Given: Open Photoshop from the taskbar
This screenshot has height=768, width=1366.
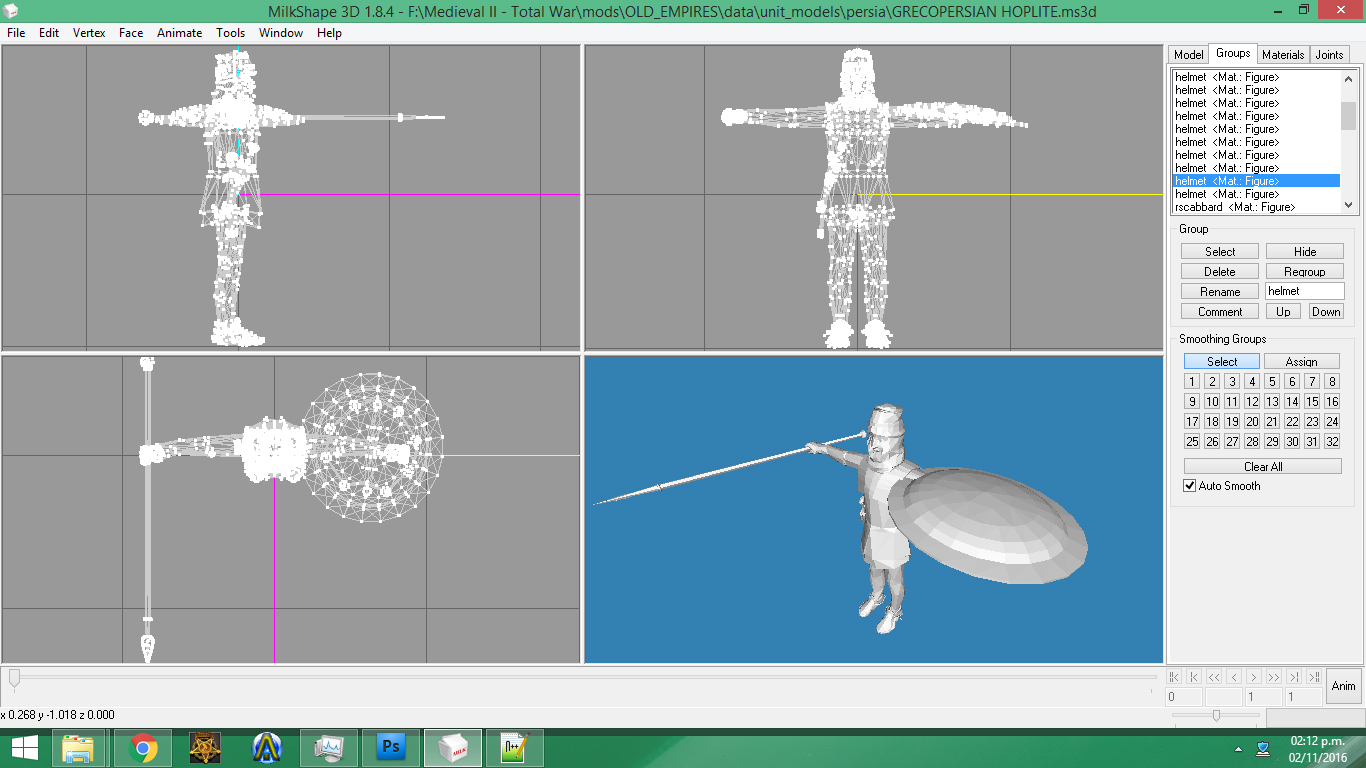Looking at the screenshot, I should tap(391, 747).
